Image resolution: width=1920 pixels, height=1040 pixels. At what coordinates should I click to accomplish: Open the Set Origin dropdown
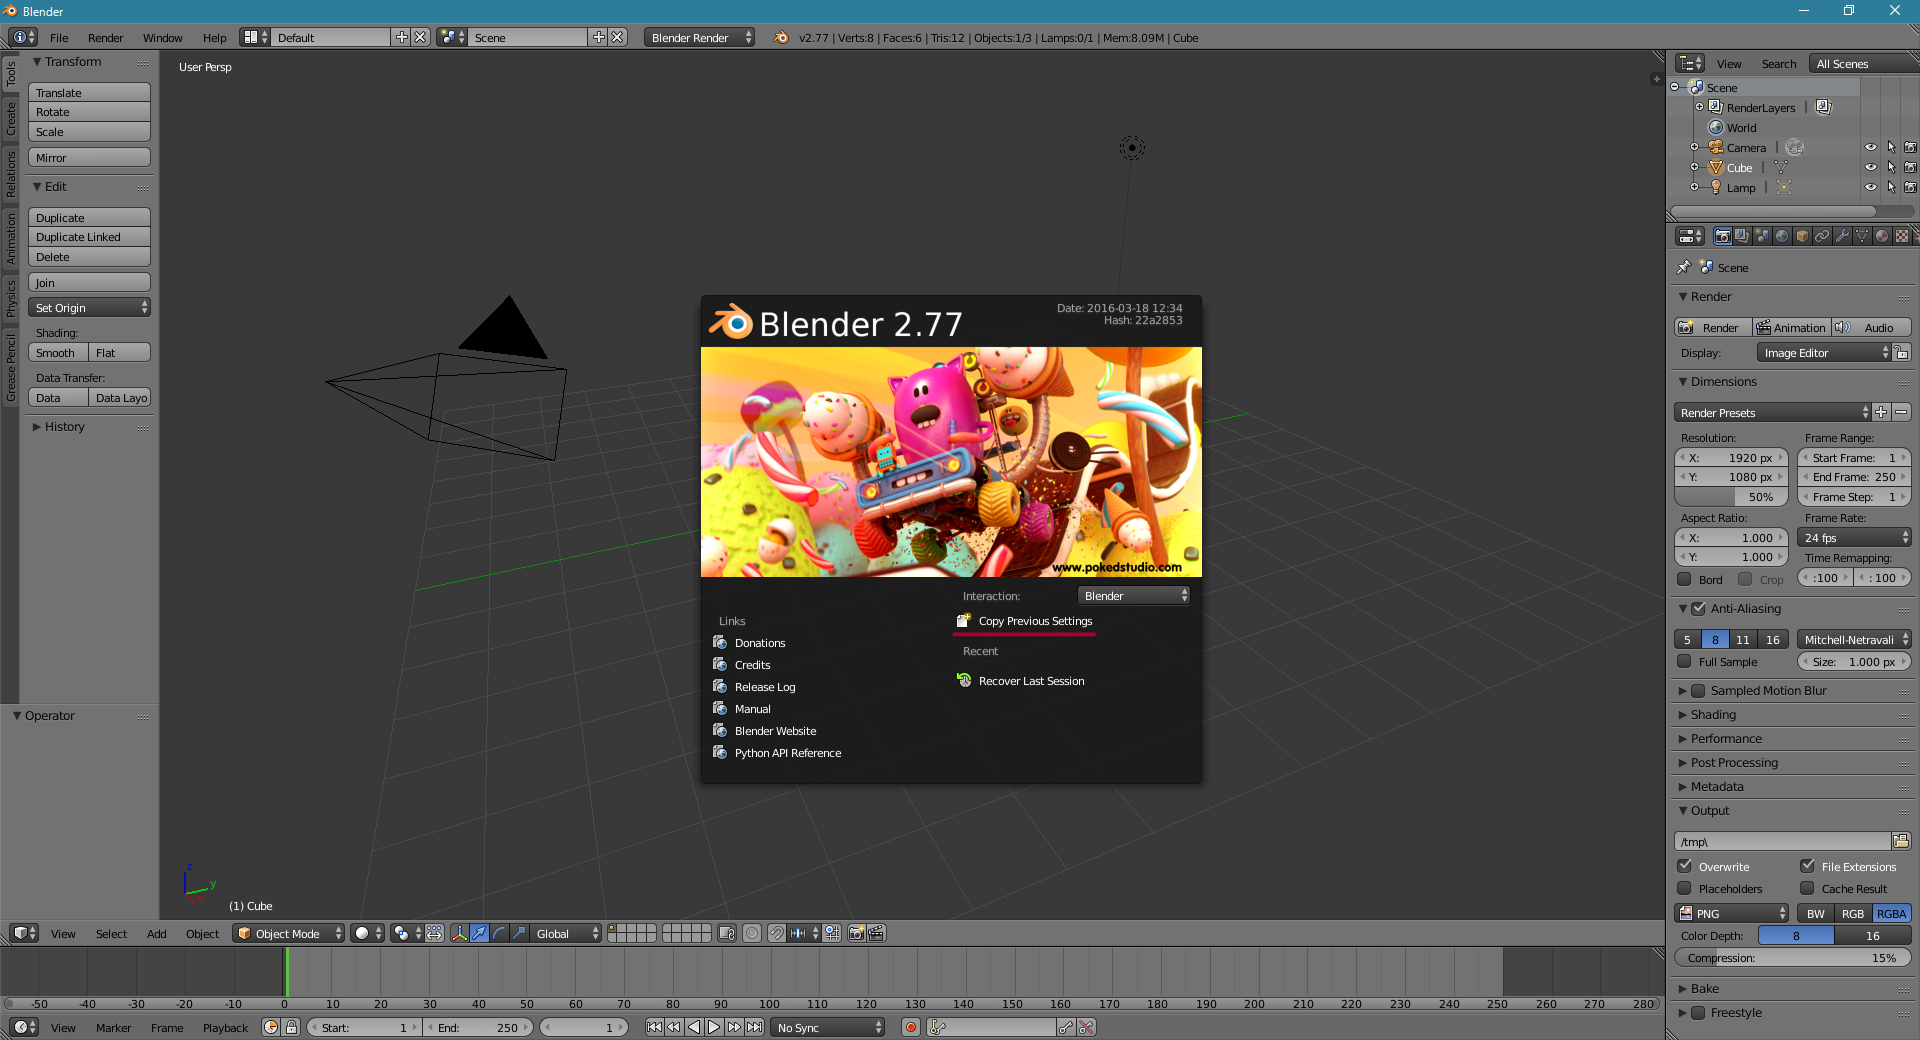89,307
